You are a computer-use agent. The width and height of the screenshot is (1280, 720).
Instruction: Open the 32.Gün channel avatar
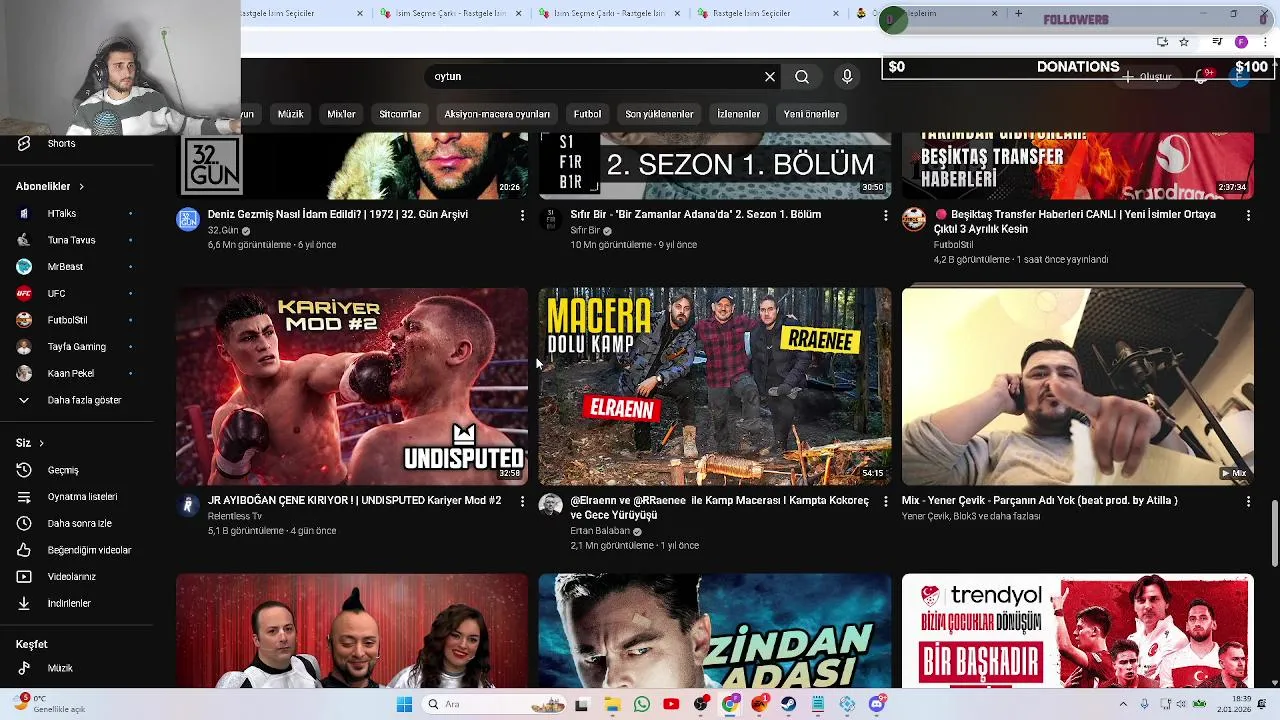[188, 220]
